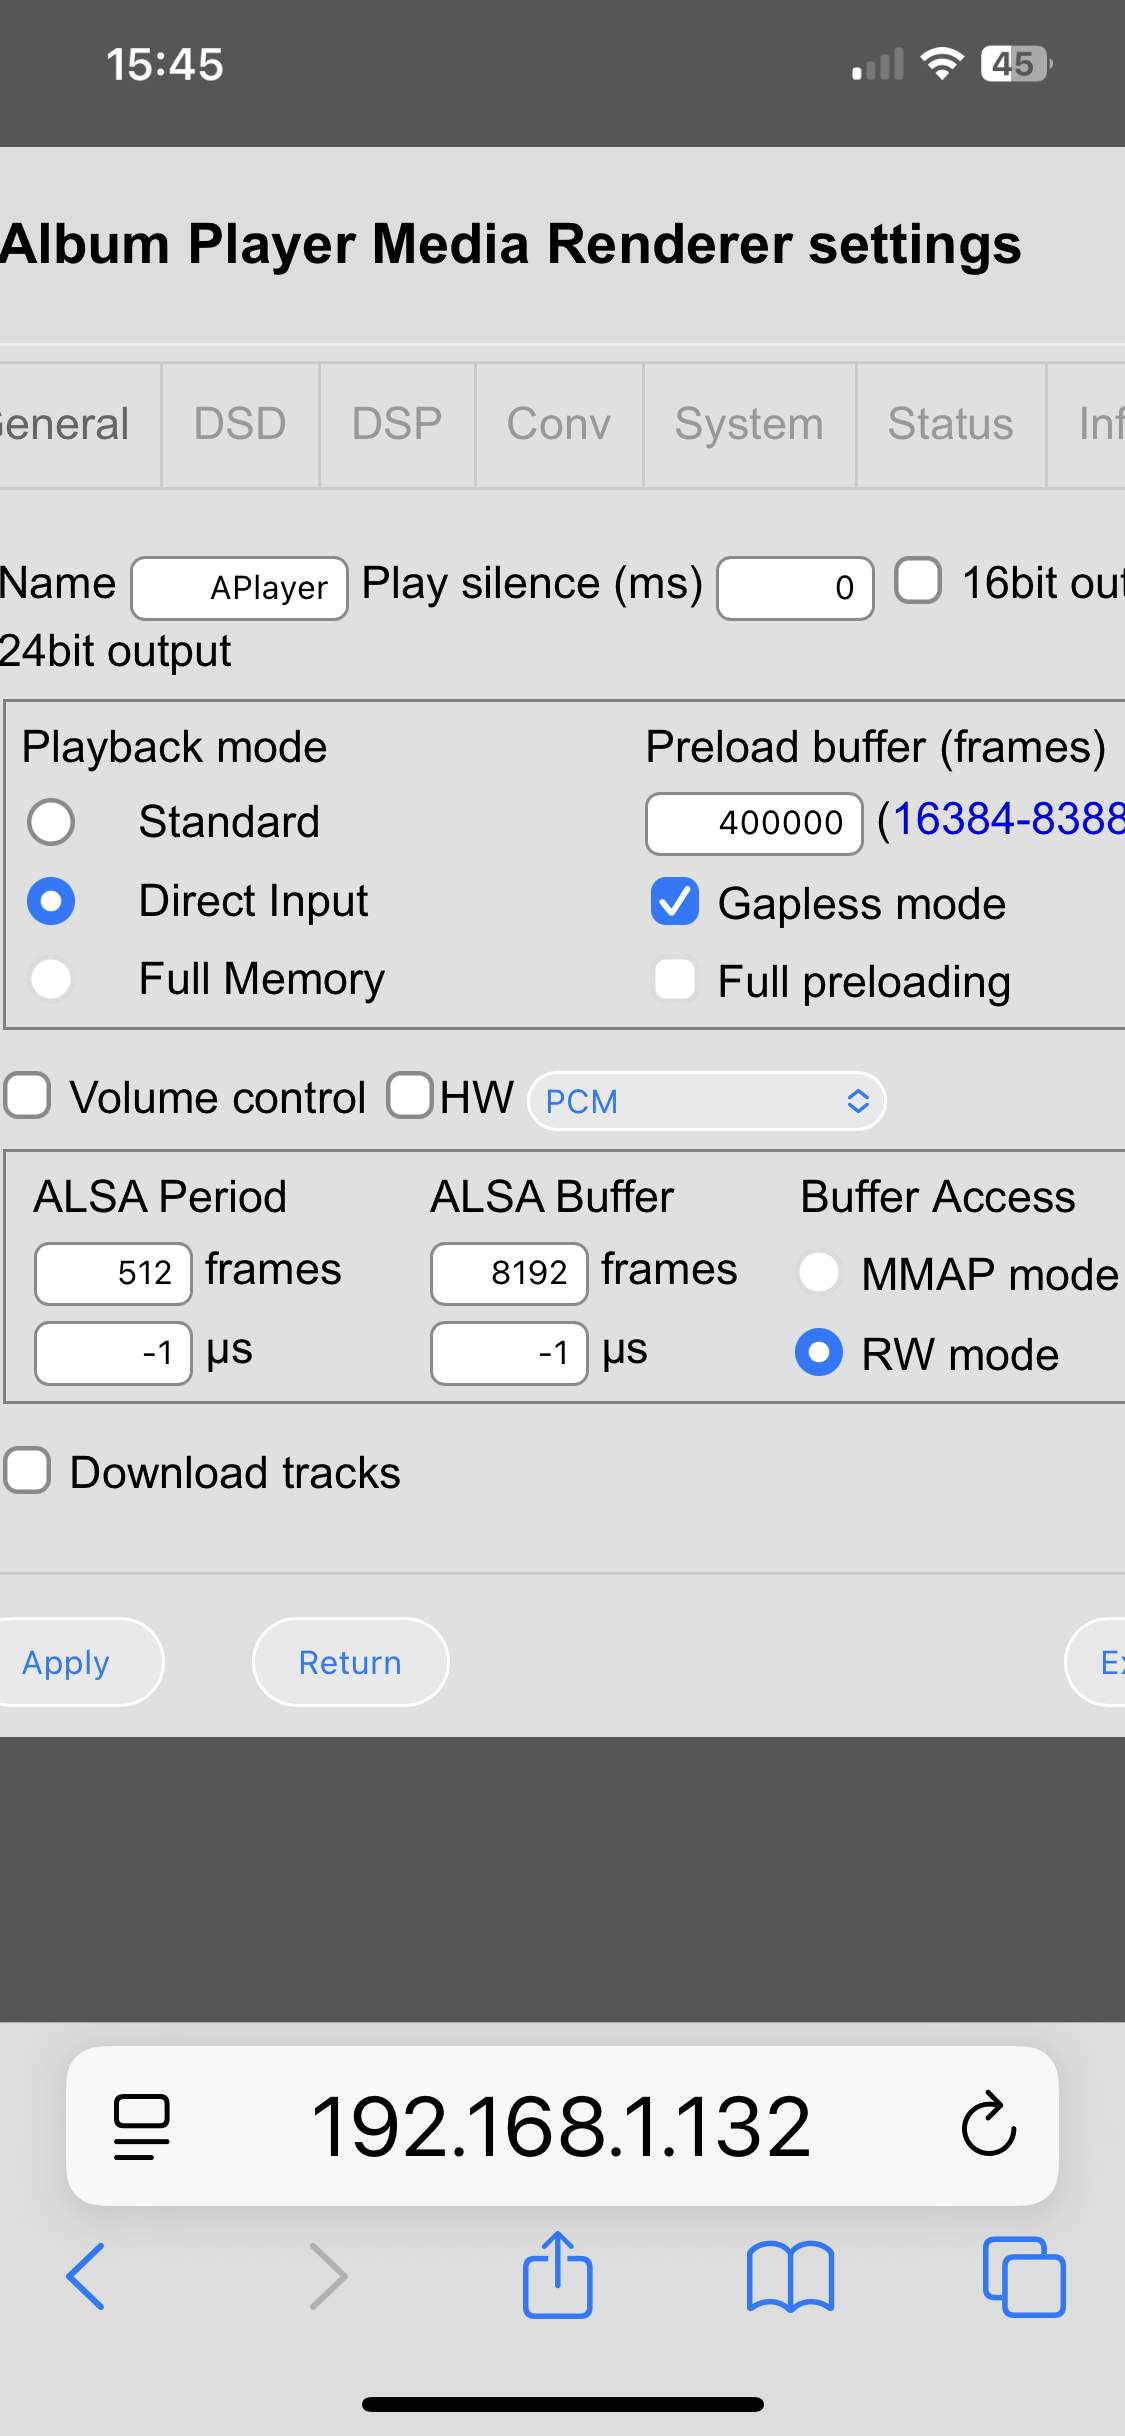Open the Safari bookmarks book icon
The width and height of the screenshot is (1125, 2436).
[x=790, y=2276]
